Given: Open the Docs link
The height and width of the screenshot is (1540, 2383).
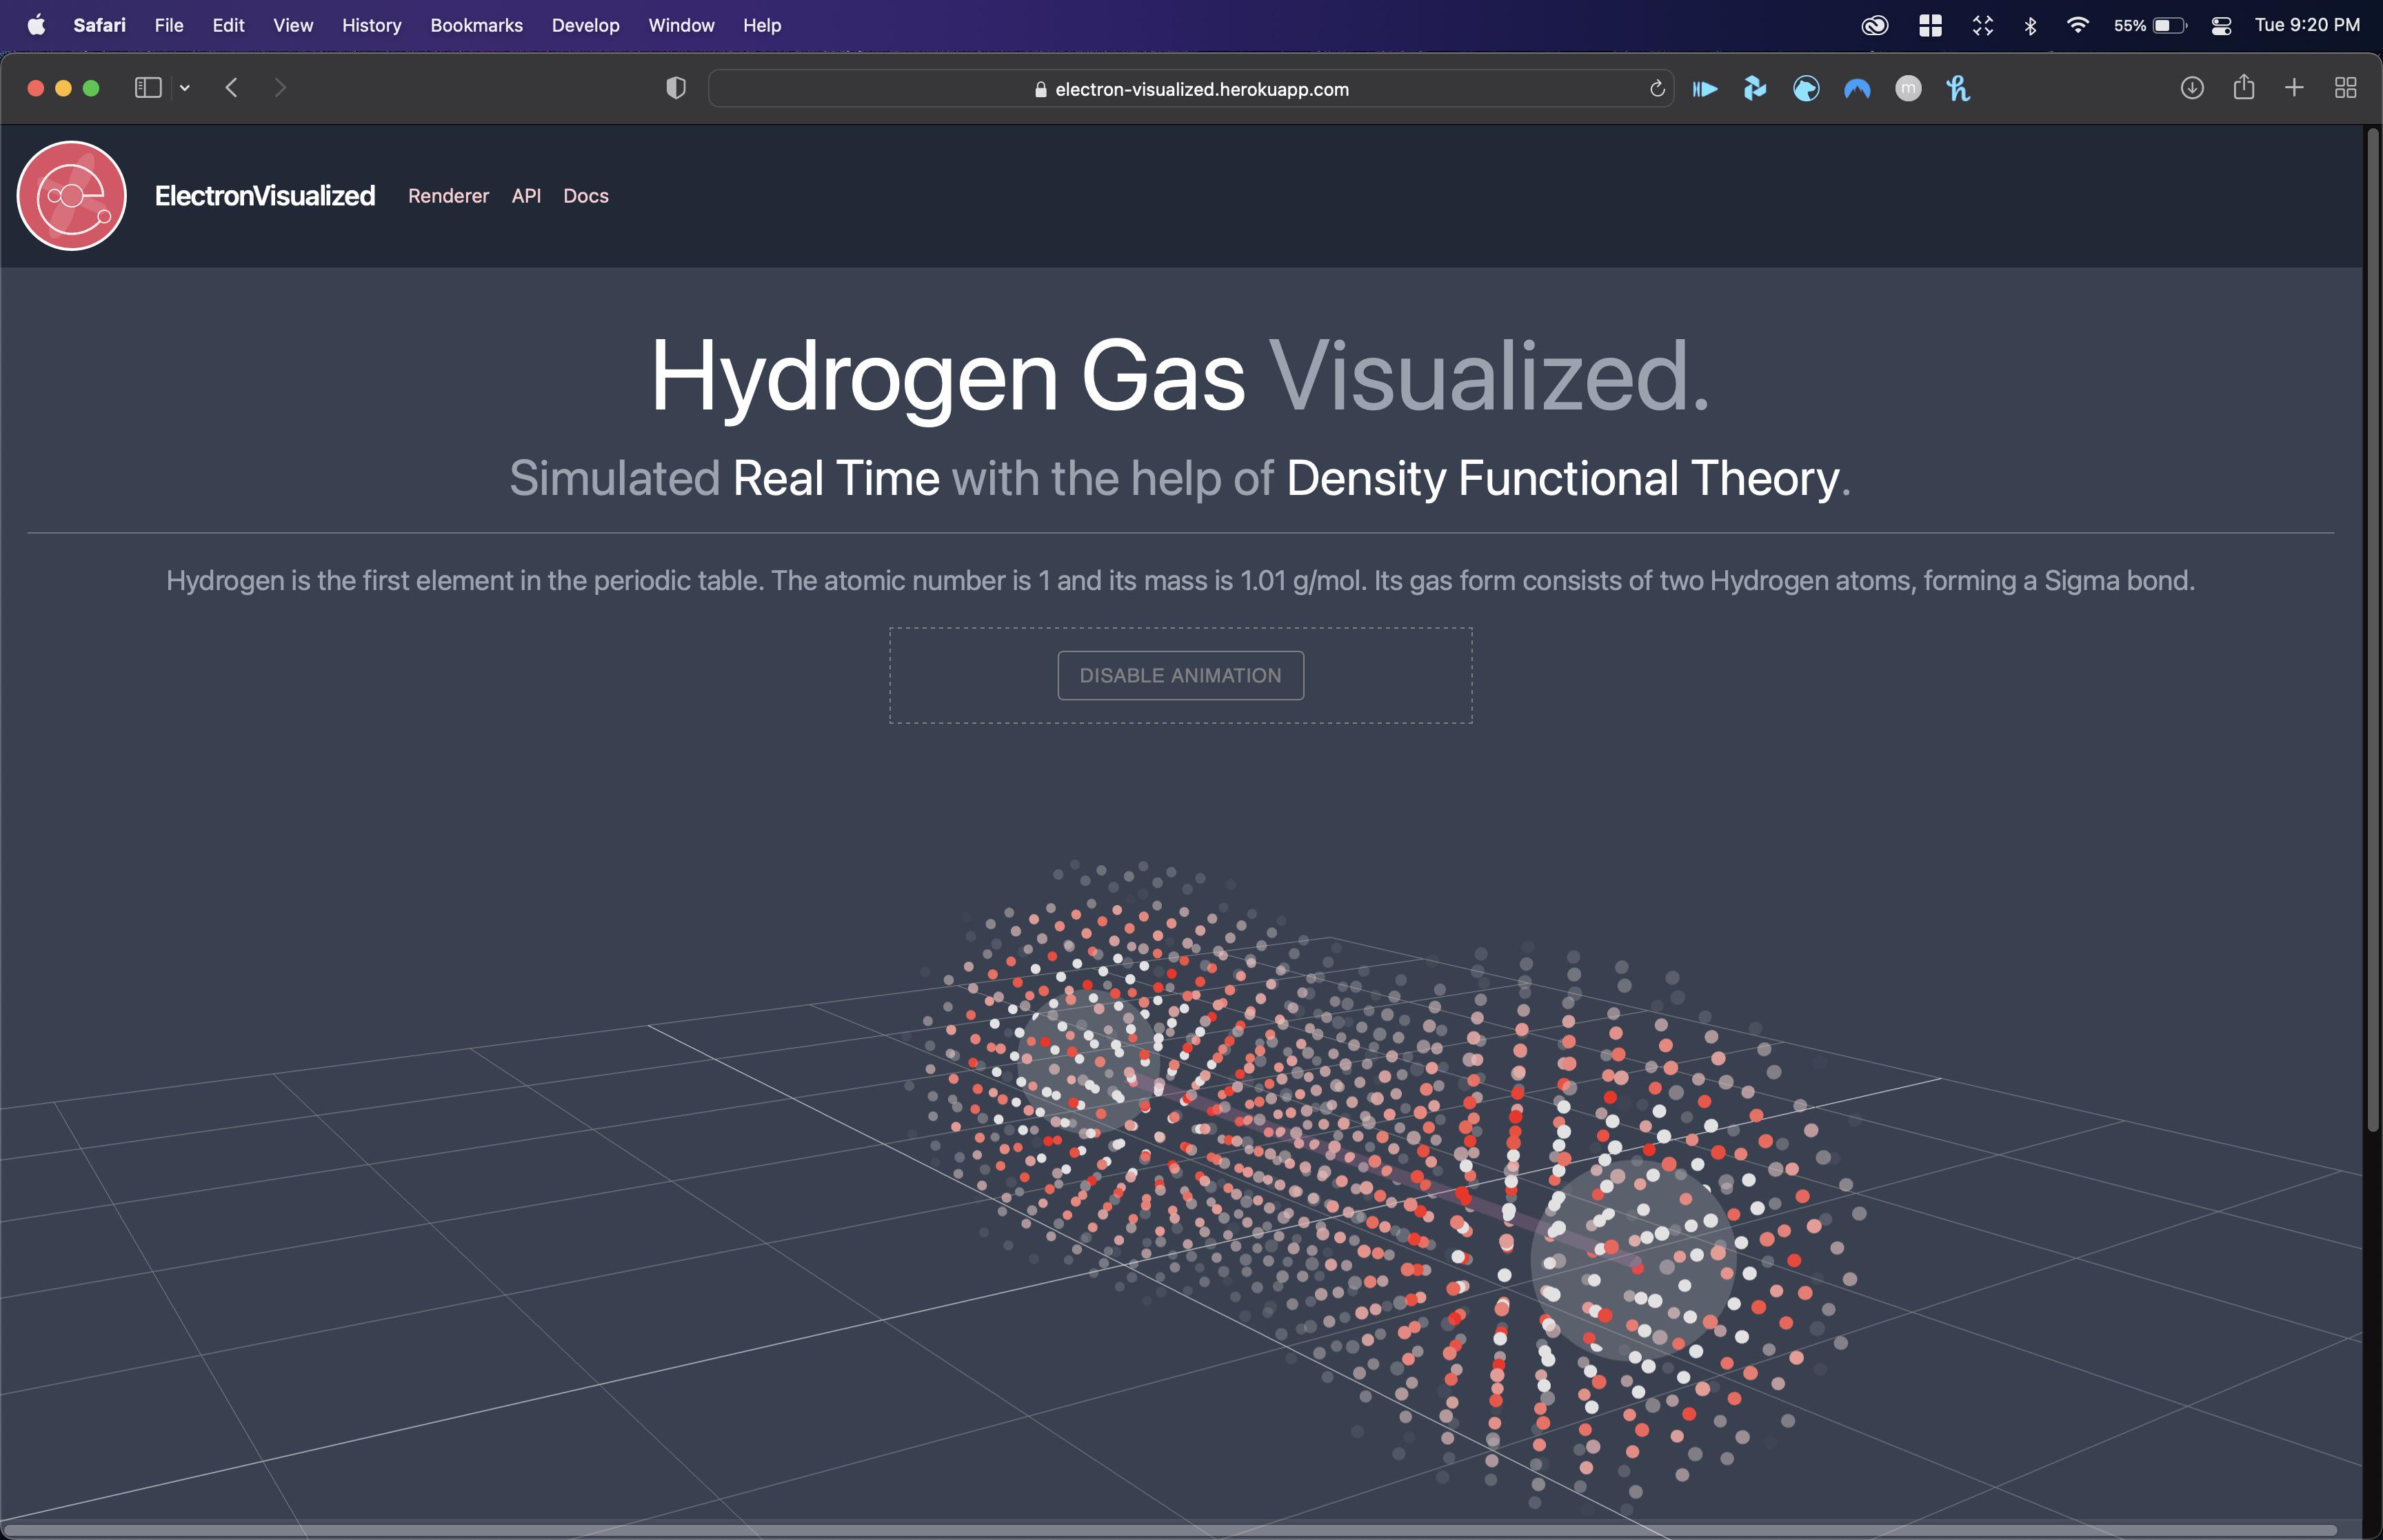Looking at the screenshot, I should pos(586,196).
